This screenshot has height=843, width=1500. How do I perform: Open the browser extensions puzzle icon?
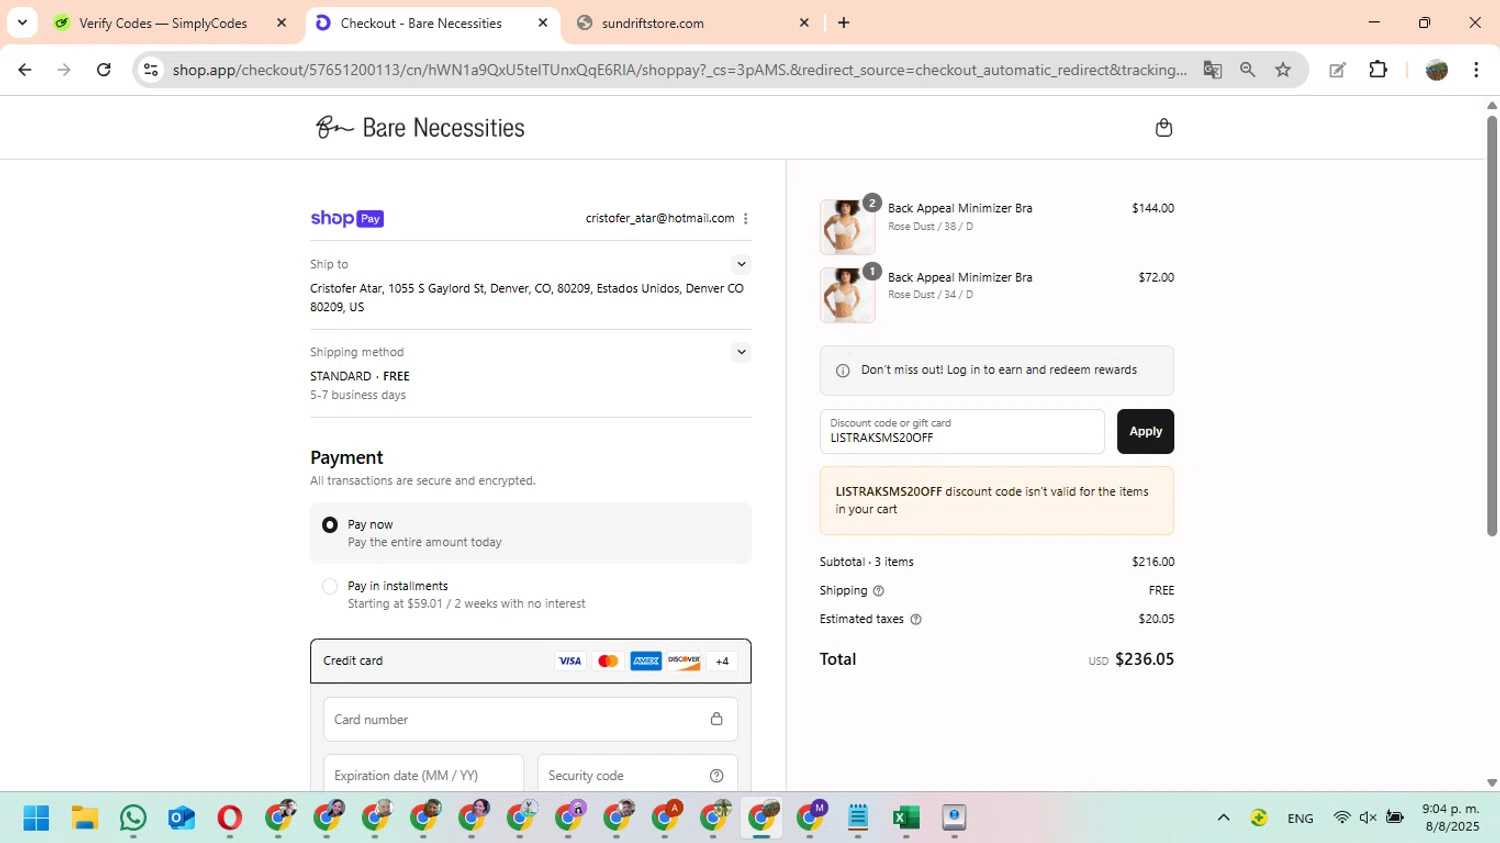click(1378, 70)
